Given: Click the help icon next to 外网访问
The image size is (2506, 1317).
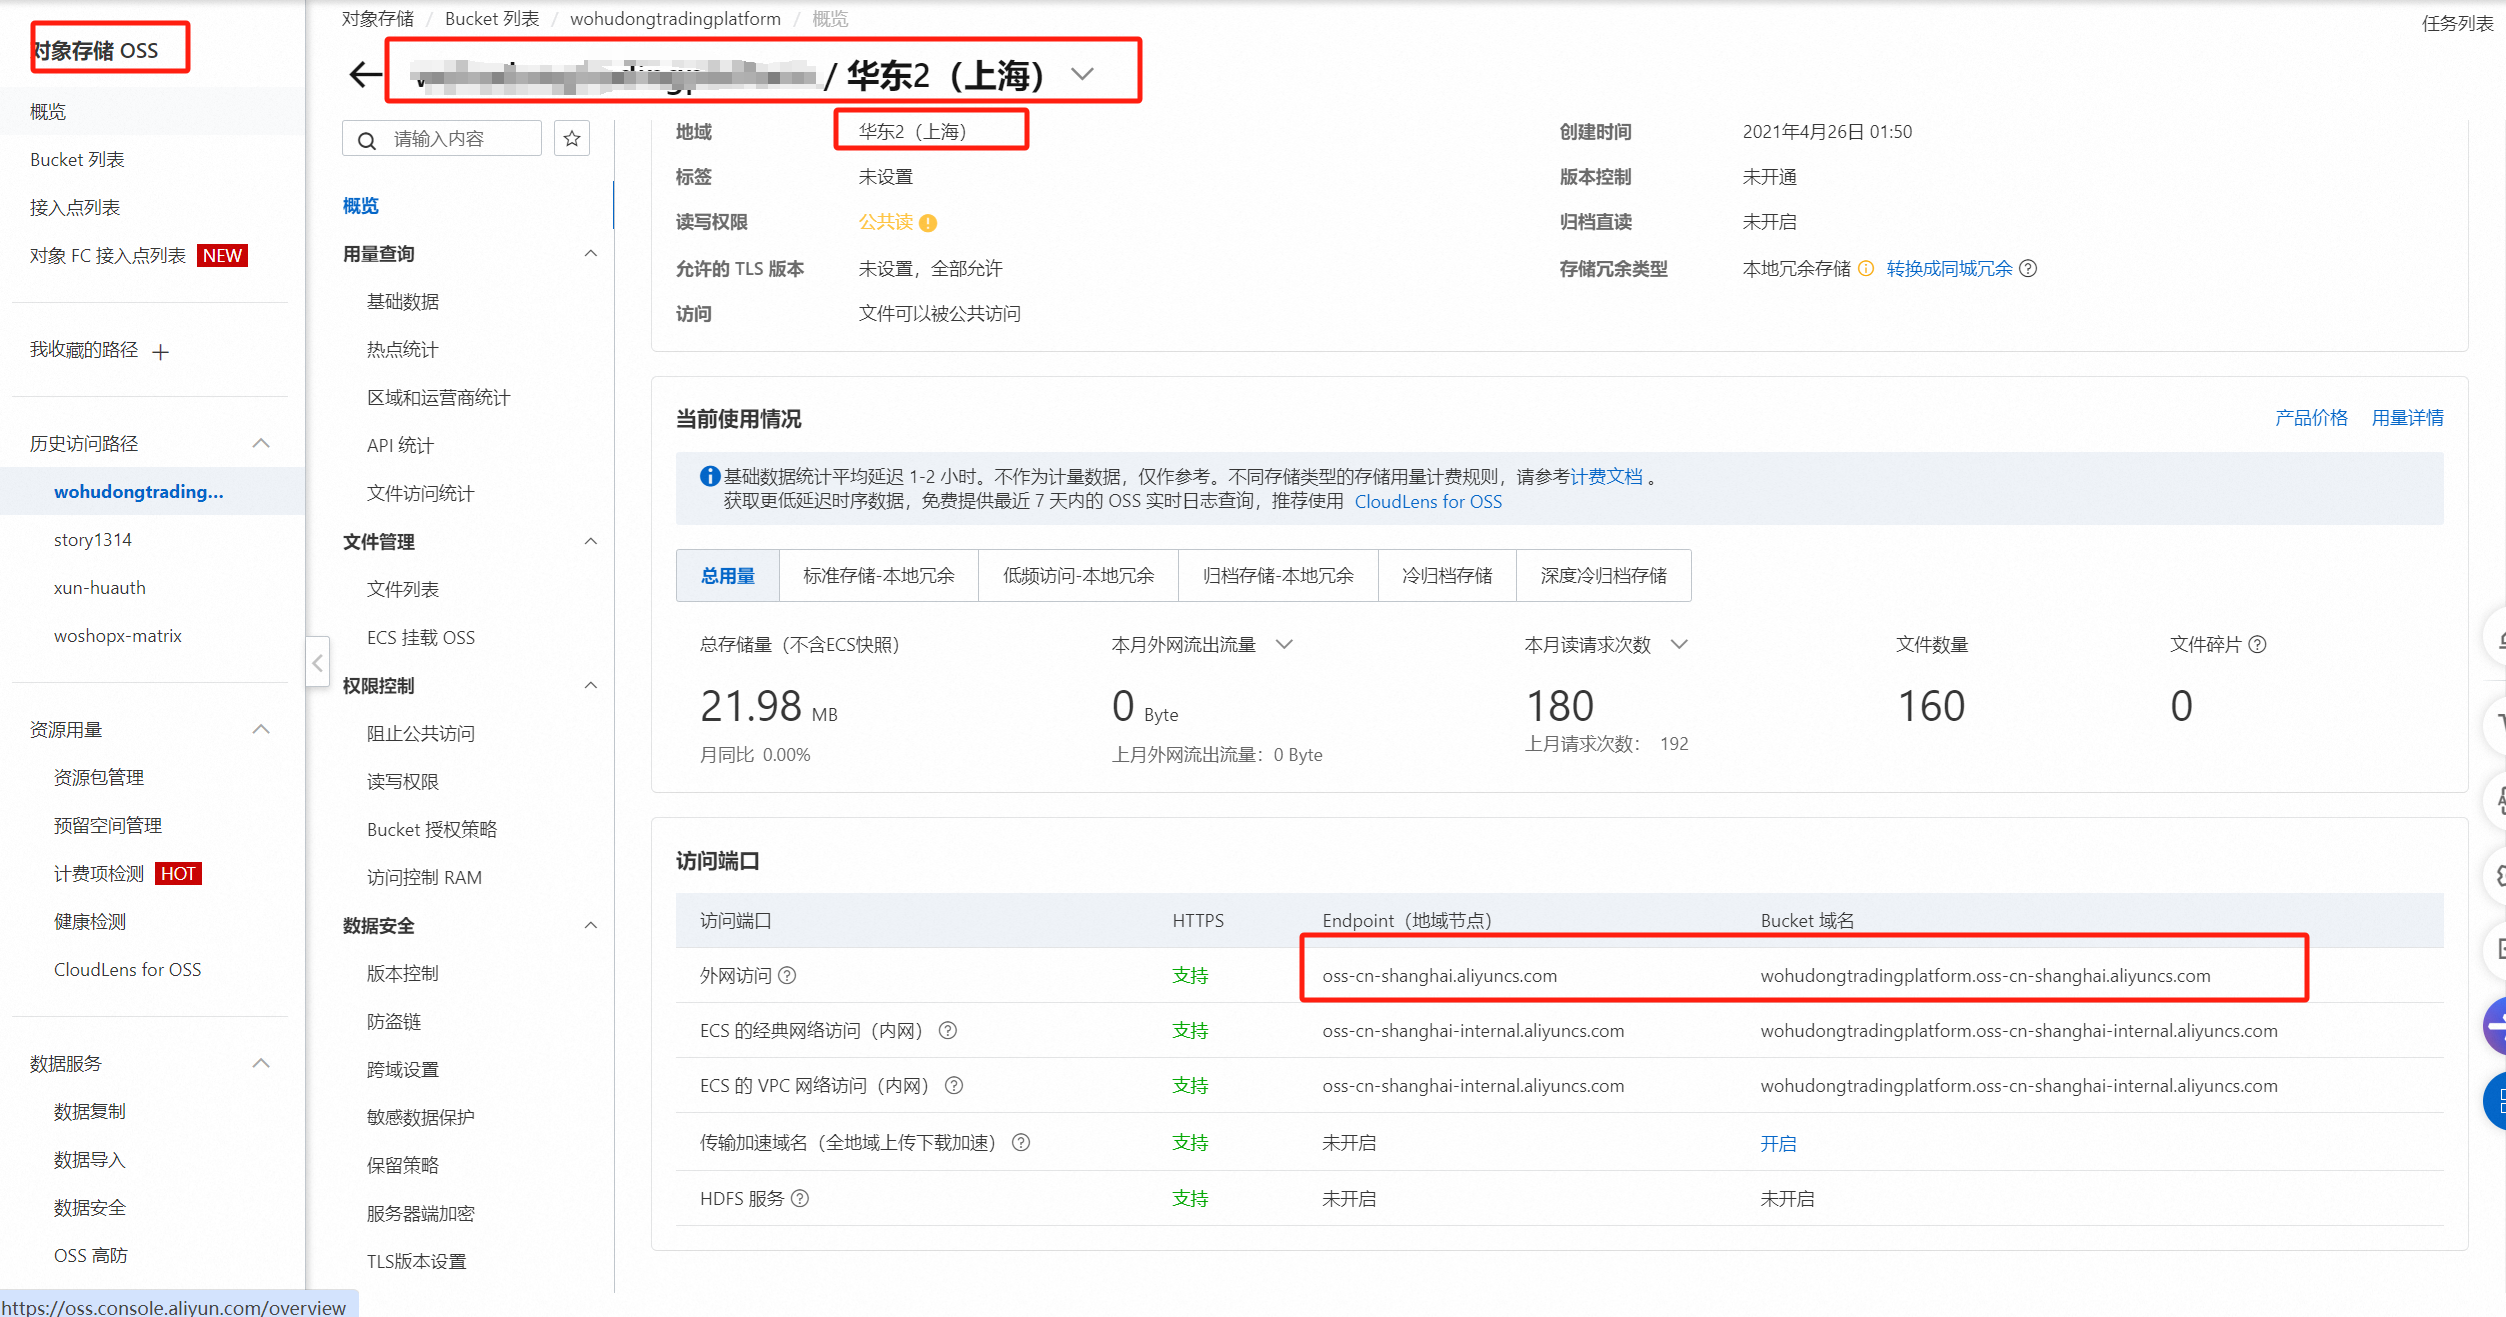Looking at the screenshot, I should pyautogui.click(x=787, y=975).
